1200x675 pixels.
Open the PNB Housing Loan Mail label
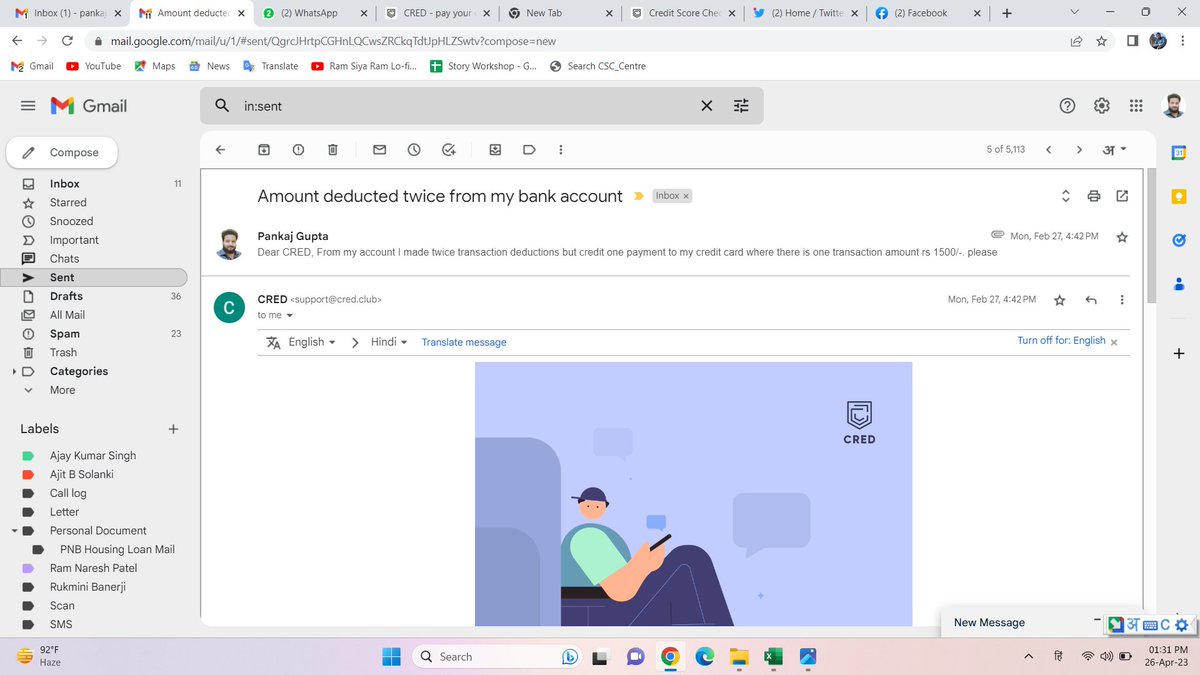pyautogui.click(x=117, y=549)
